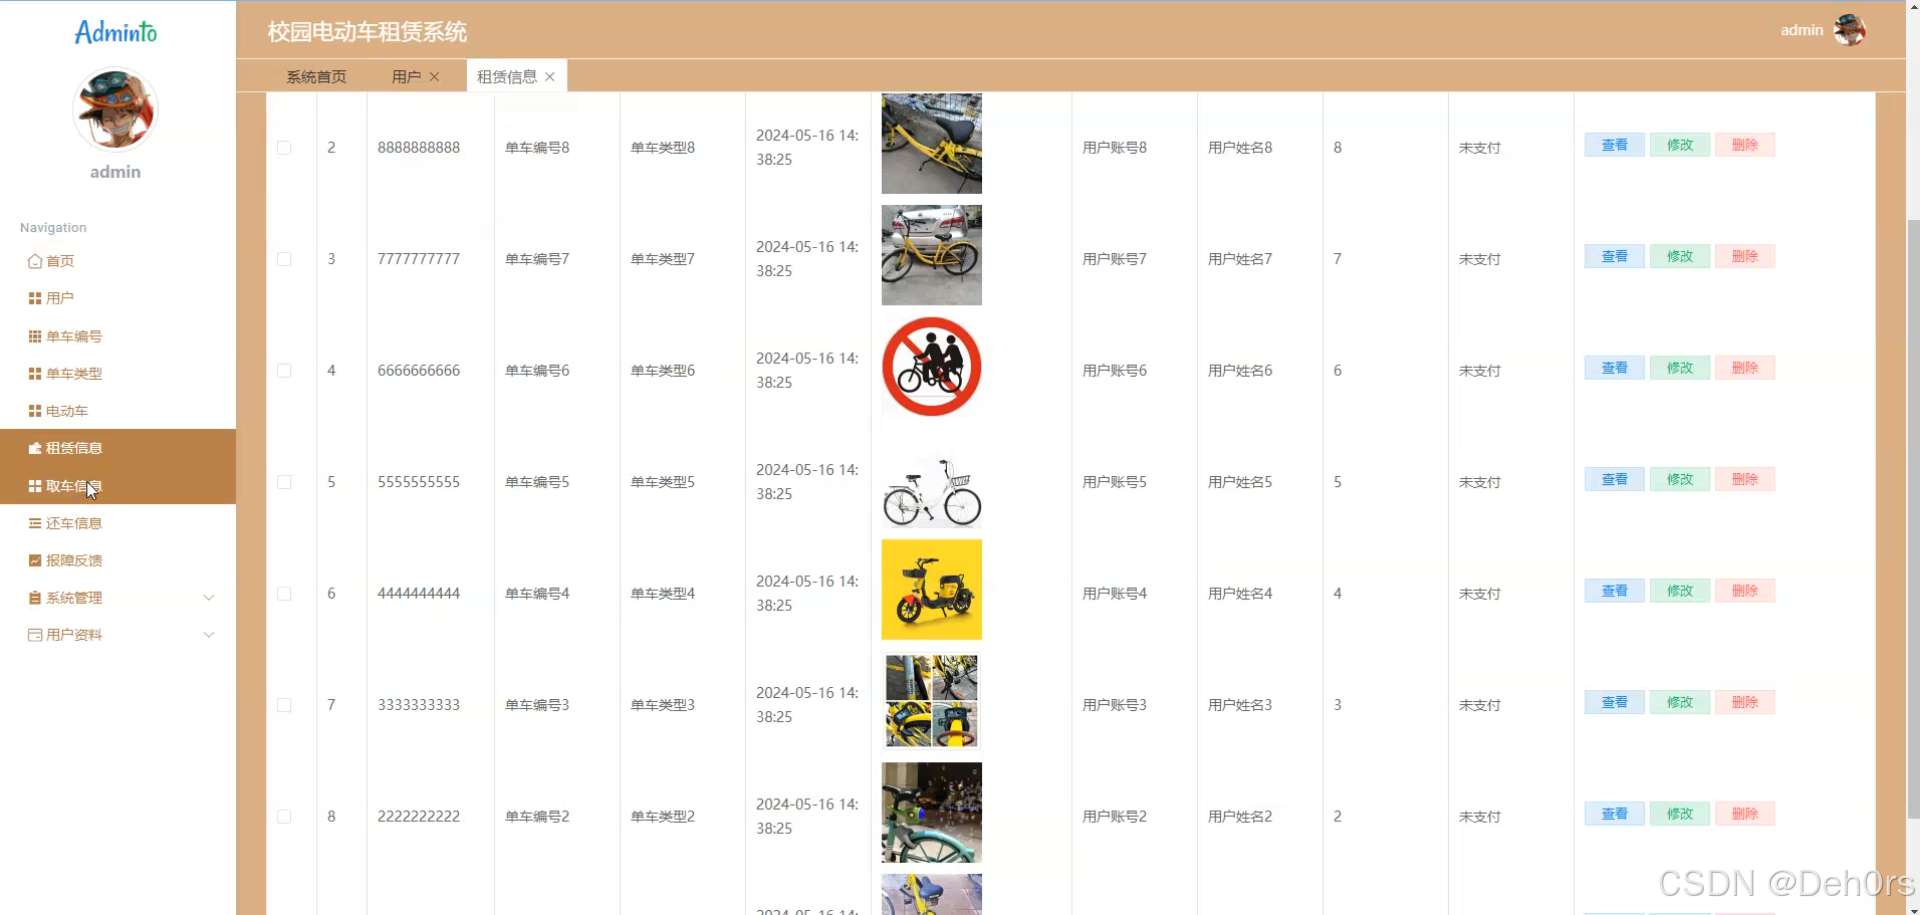Click the home icon beside 首页

[35, 261]
